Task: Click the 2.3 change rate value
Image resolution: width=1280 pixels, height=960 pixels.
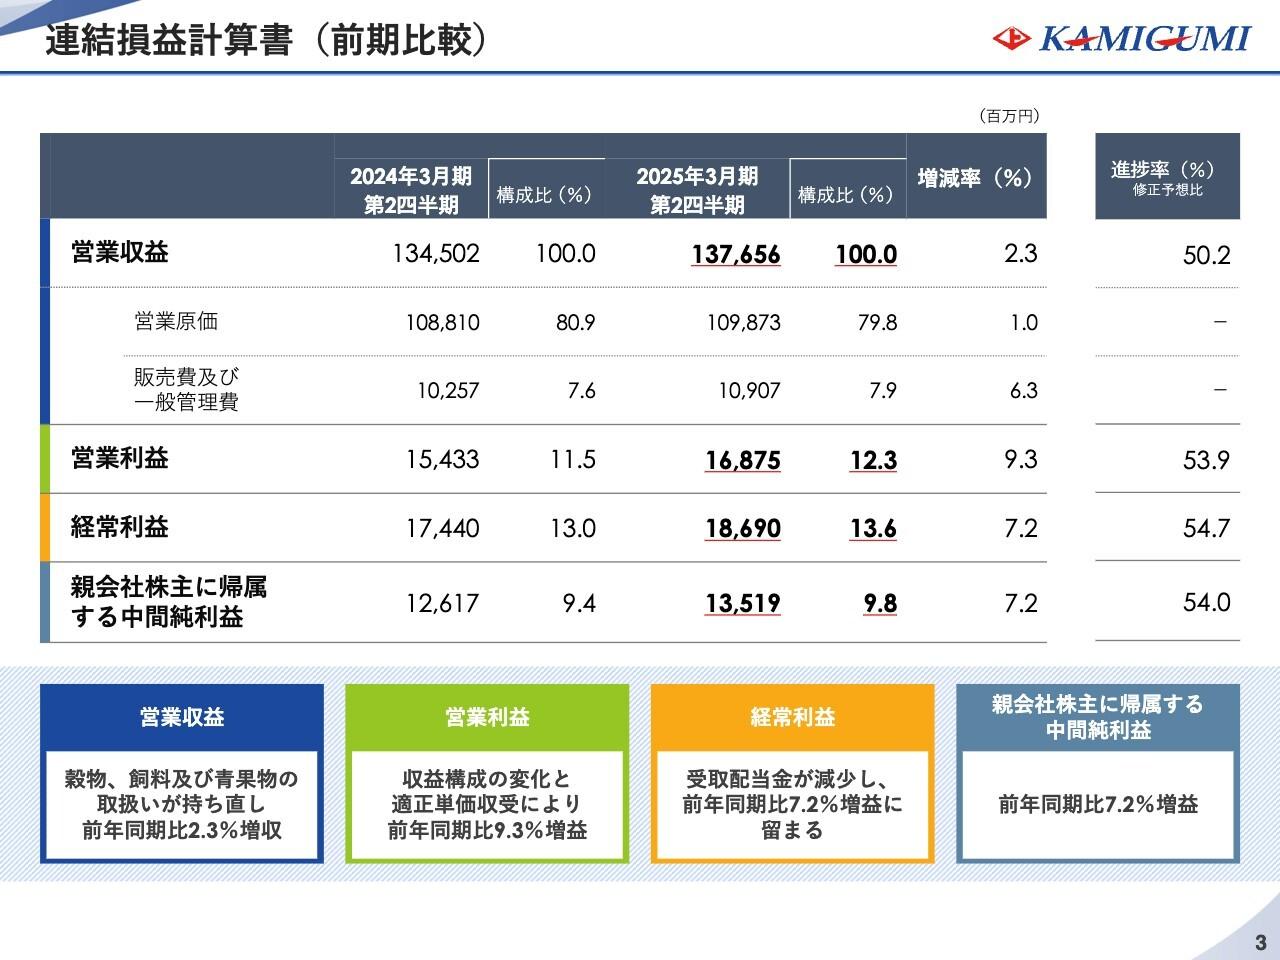Action: 1021,254
